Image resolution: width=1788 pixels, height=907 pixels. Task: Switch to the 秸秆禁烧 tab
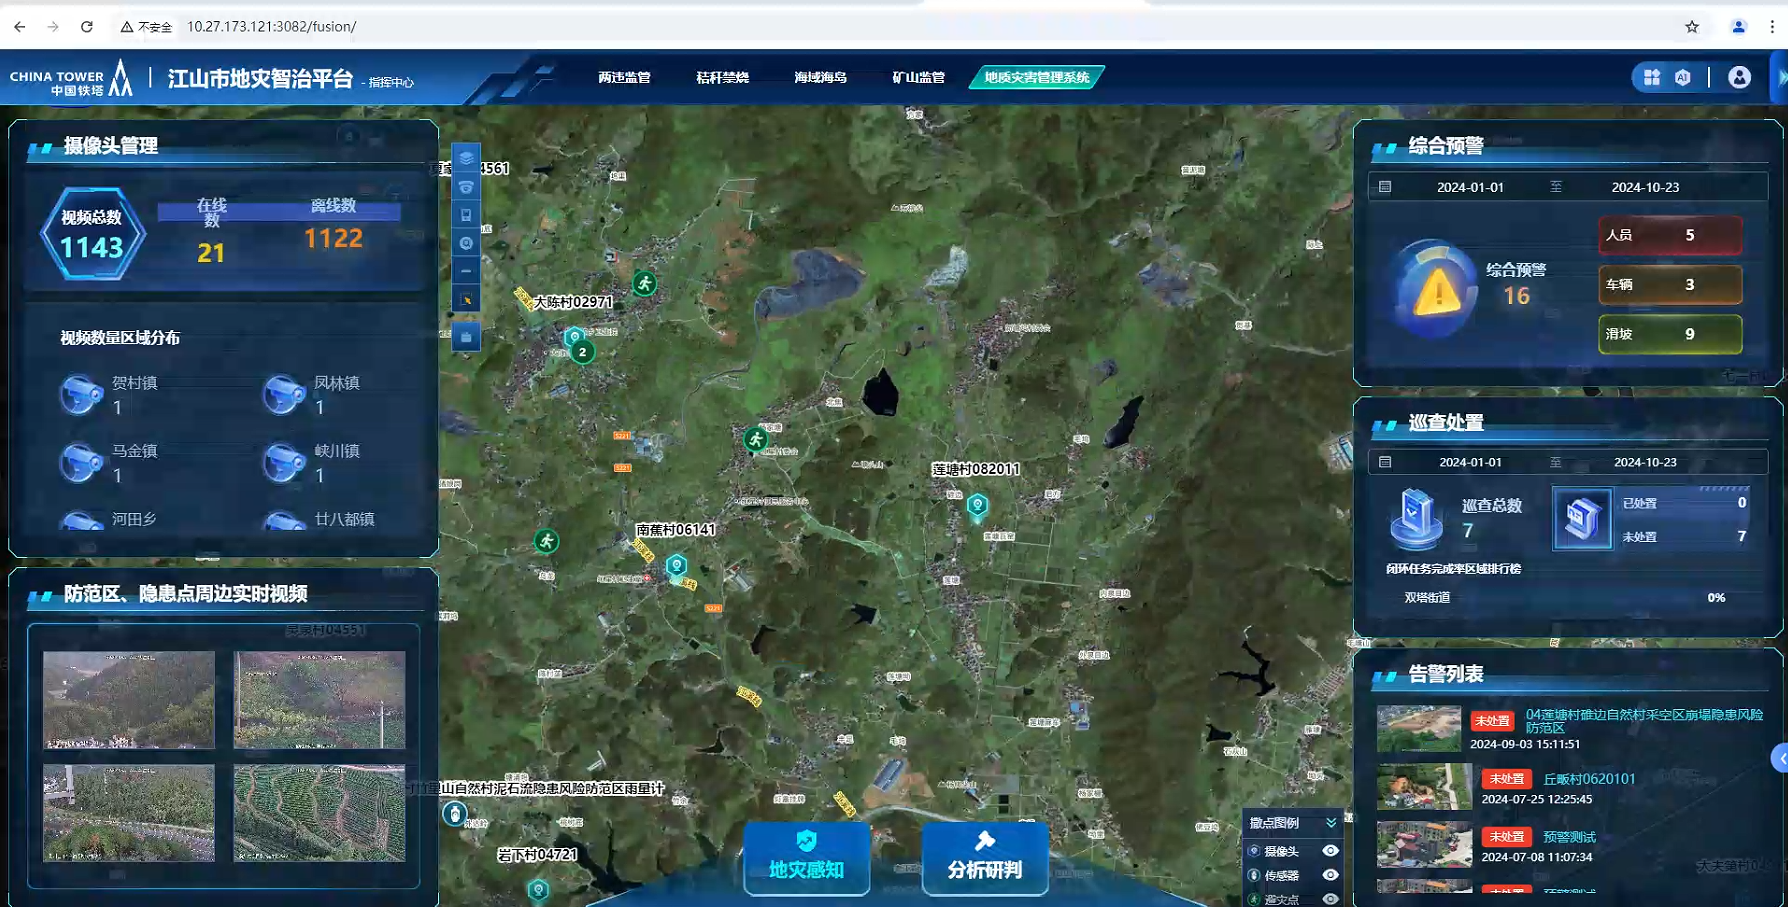pyautogui.click(x=722, y=77)
